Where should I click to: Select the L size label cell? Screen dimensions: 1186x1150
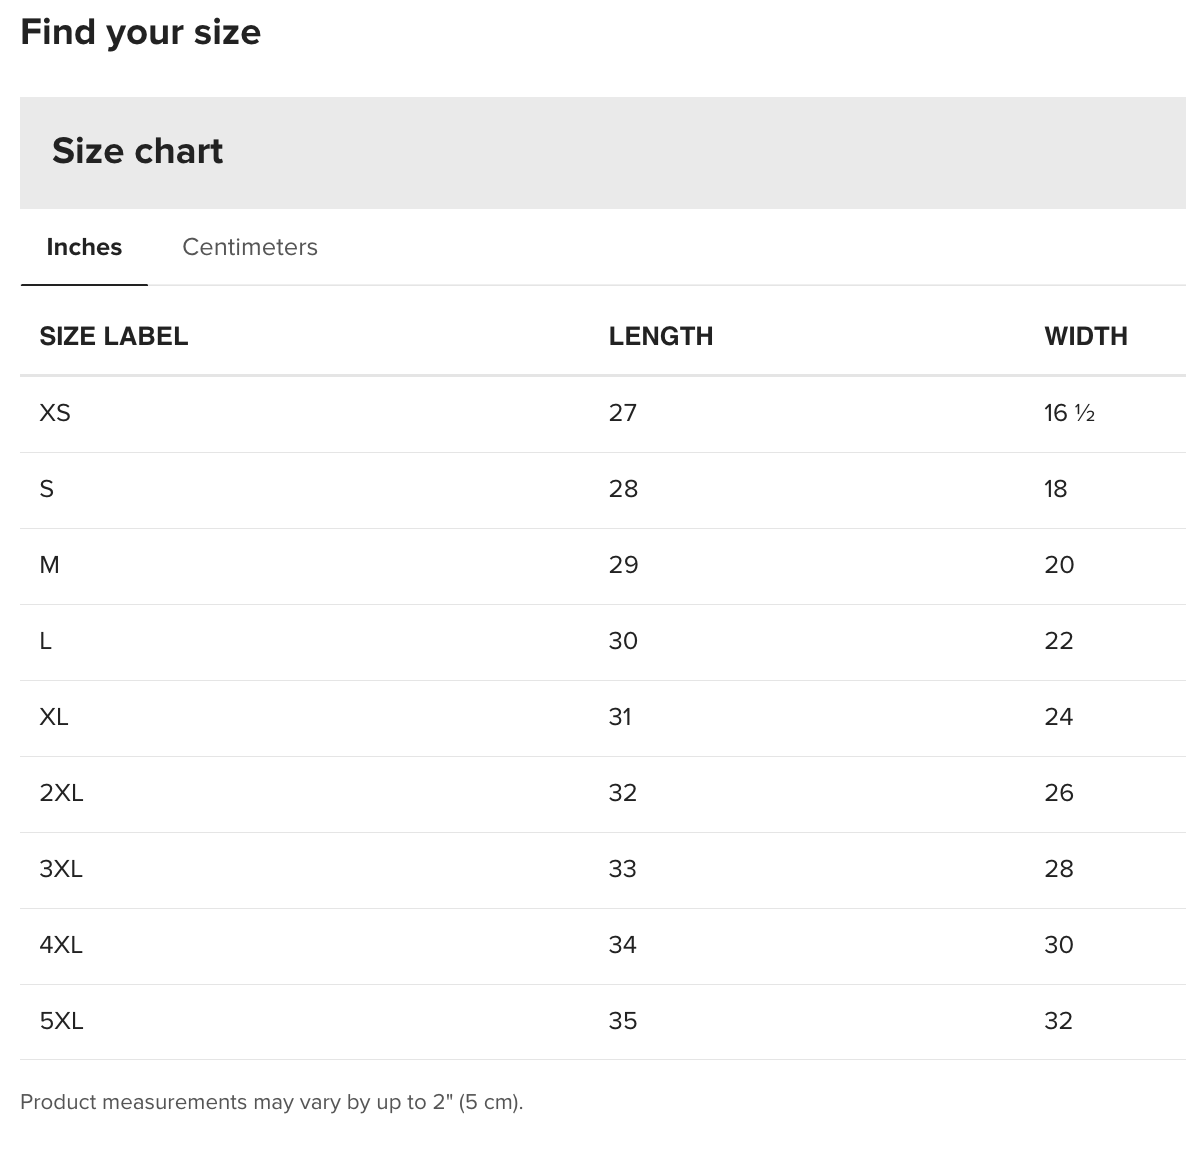point(45,641)
